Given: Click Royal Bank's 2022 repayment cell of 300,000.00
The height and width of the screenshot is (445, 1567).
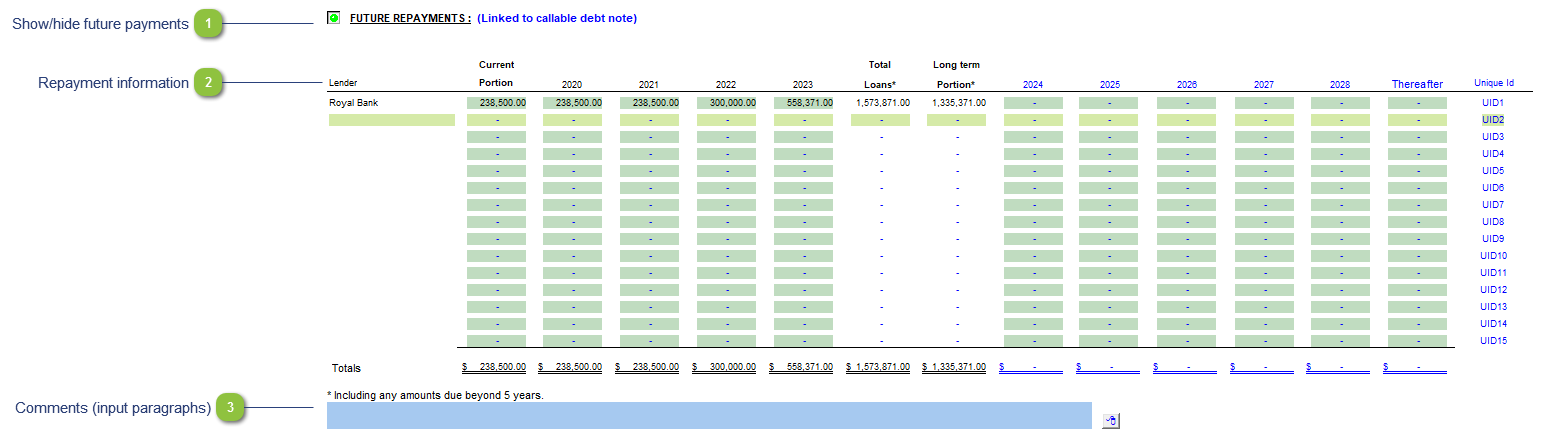Looking at the screenshot, I should pyautogui.click(x=726, y=103).
